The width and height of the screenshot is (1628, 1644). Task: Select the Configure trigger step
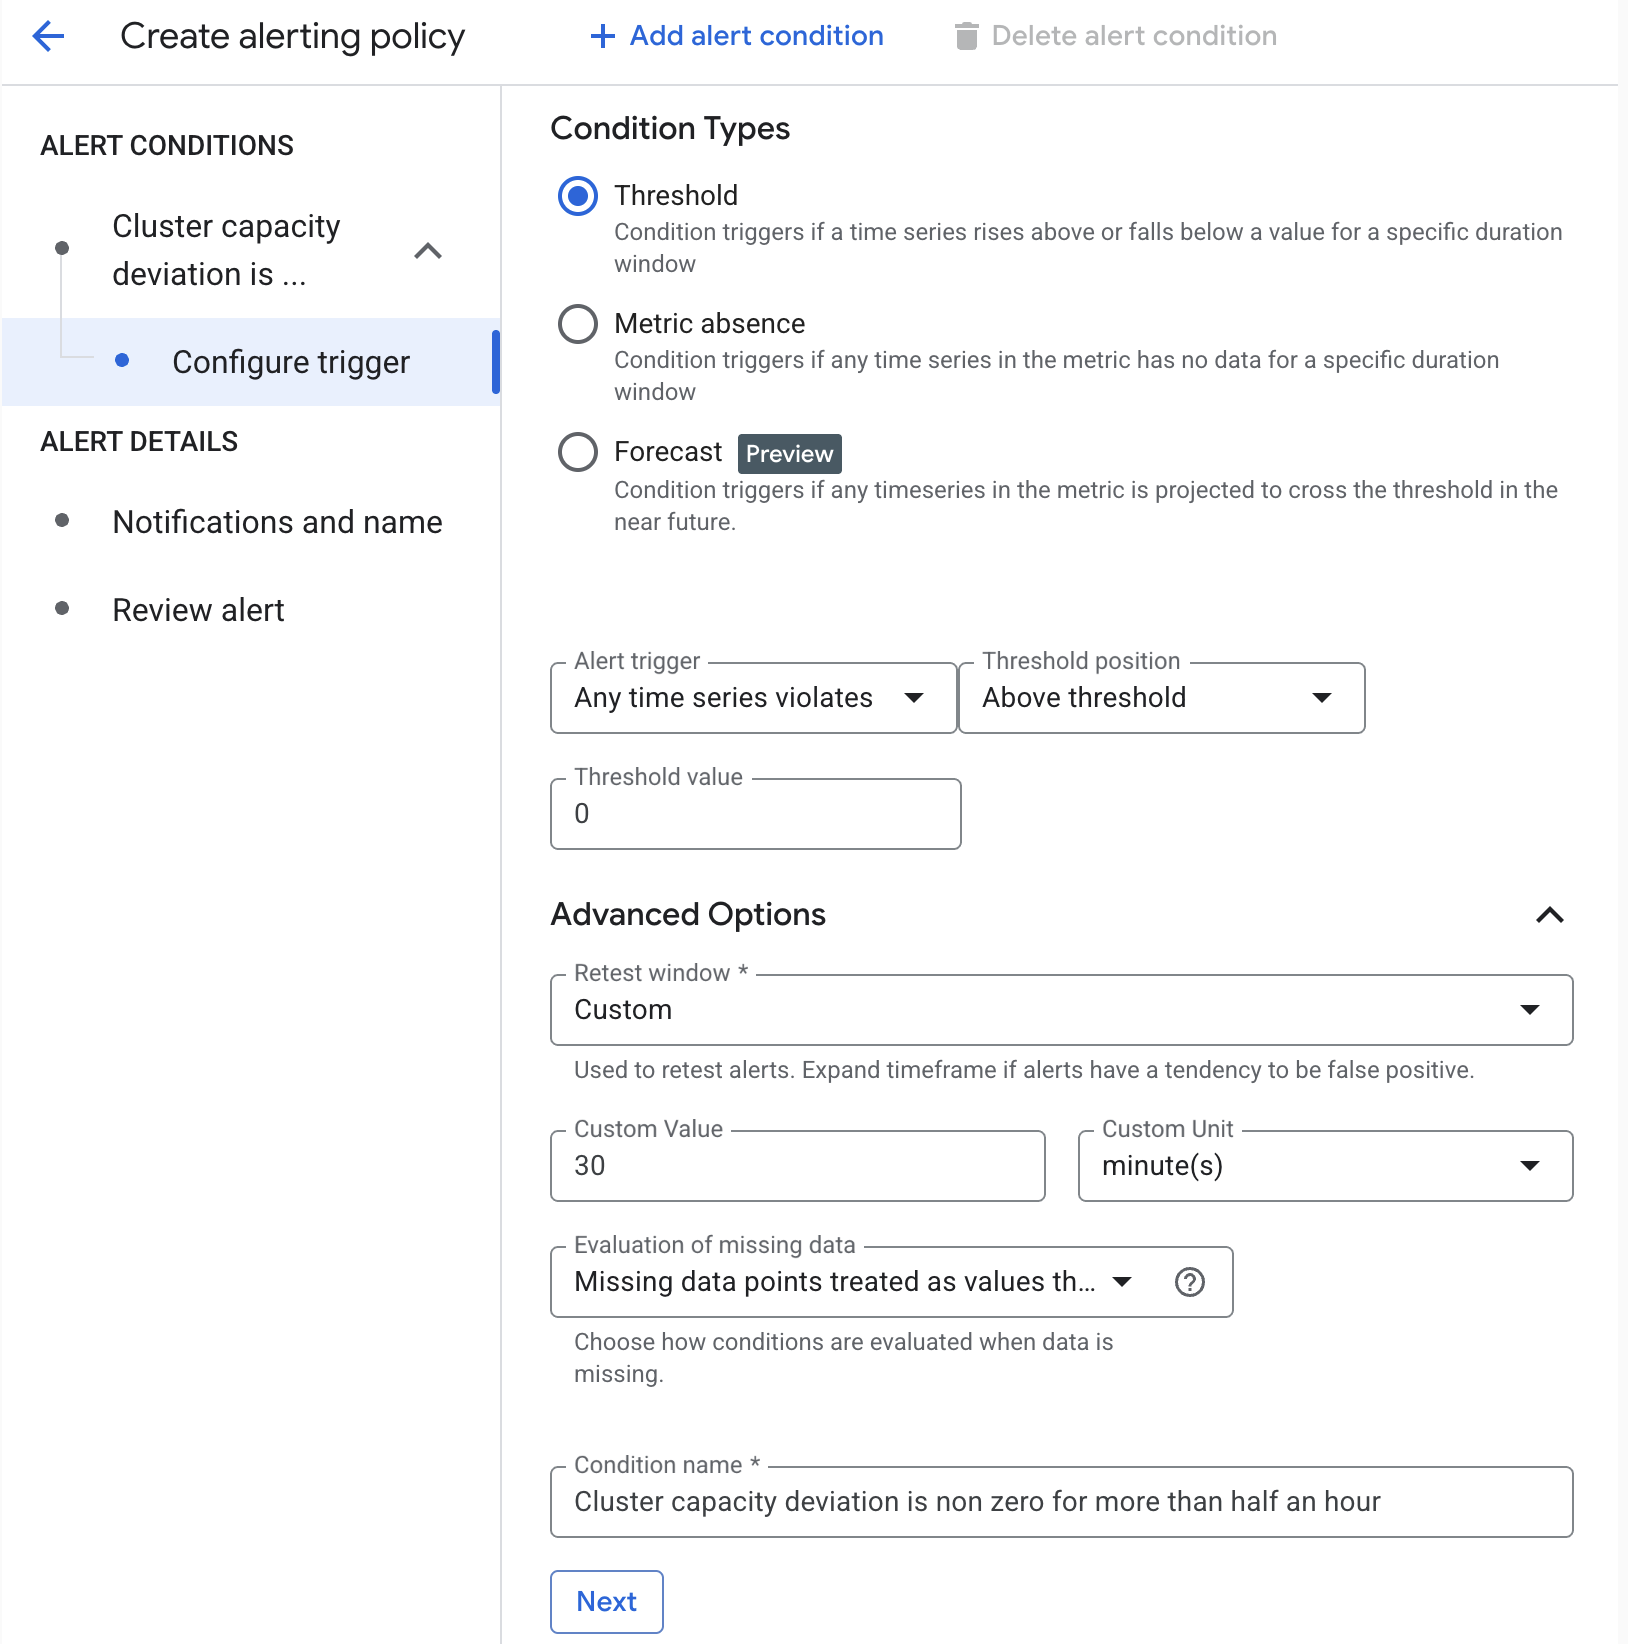coord(290,362)
